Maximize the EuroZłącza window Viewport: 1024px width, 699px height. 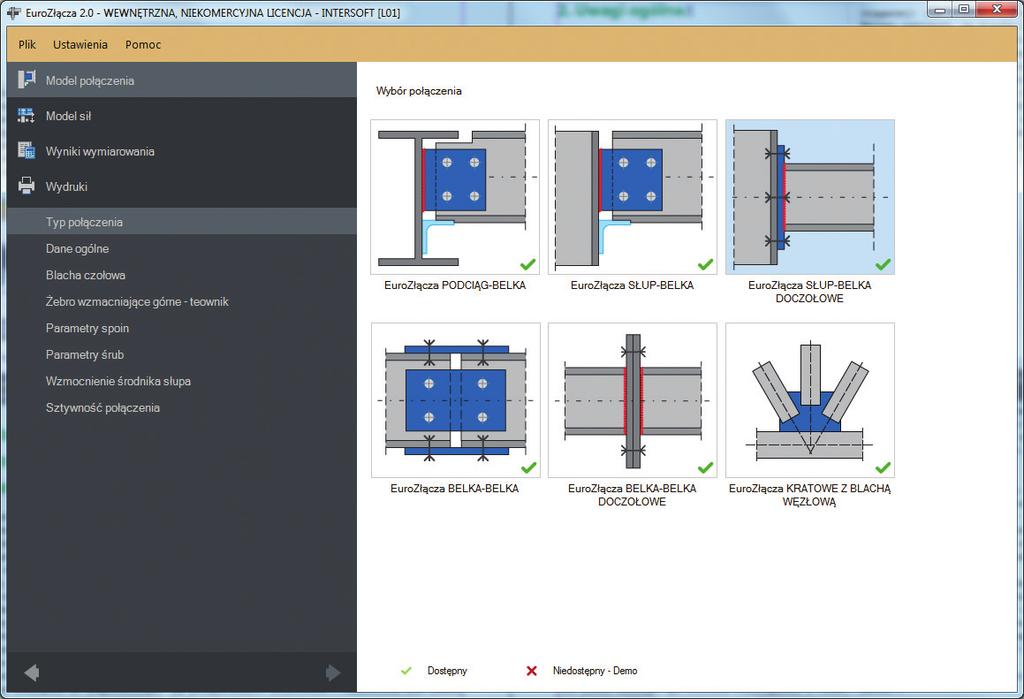click(x=964, y=10)
